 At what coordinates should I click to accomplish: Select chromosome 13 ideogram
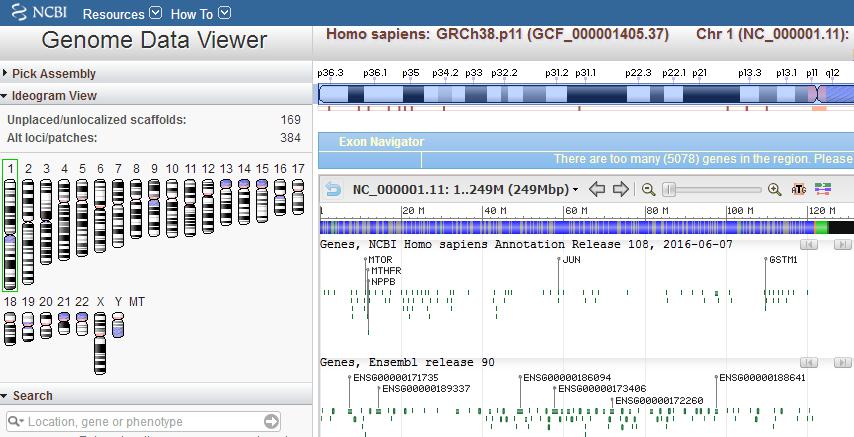coord(226,202)
